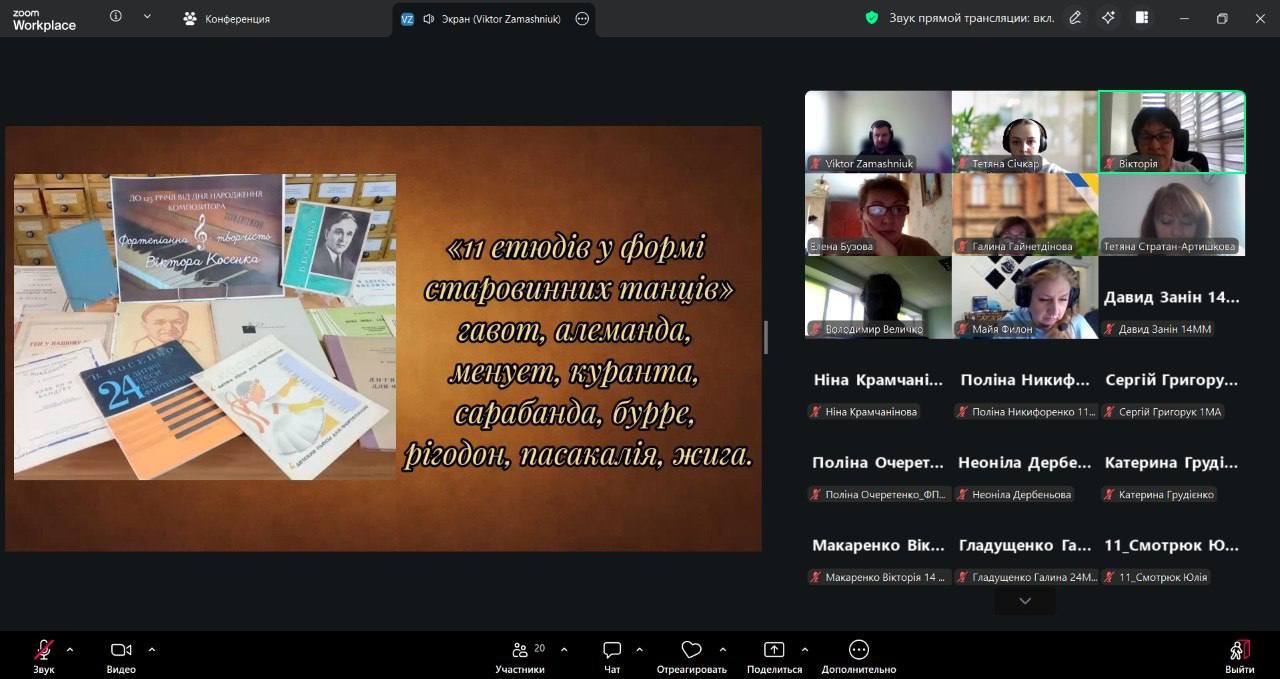The width and height of the screenshot is (1280, 679).
Task: Expand audio options arrow next to Звук
Action: (x=70, y=649)
